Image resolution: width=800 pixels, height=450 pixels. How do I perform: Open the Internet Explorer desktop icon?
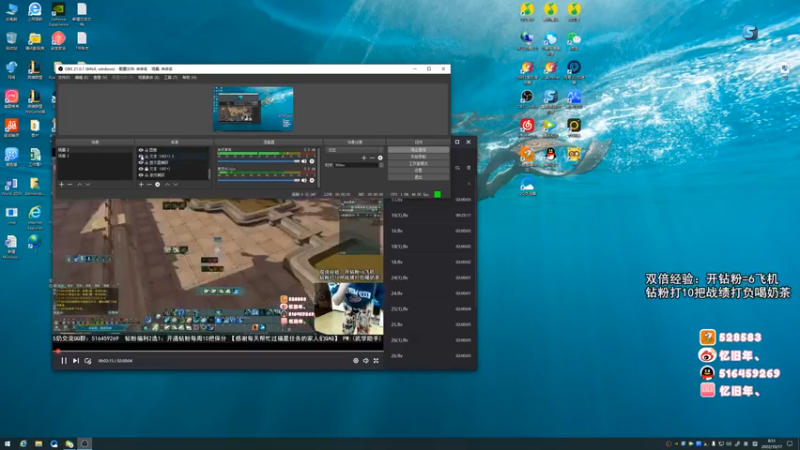tap(35, 214)
